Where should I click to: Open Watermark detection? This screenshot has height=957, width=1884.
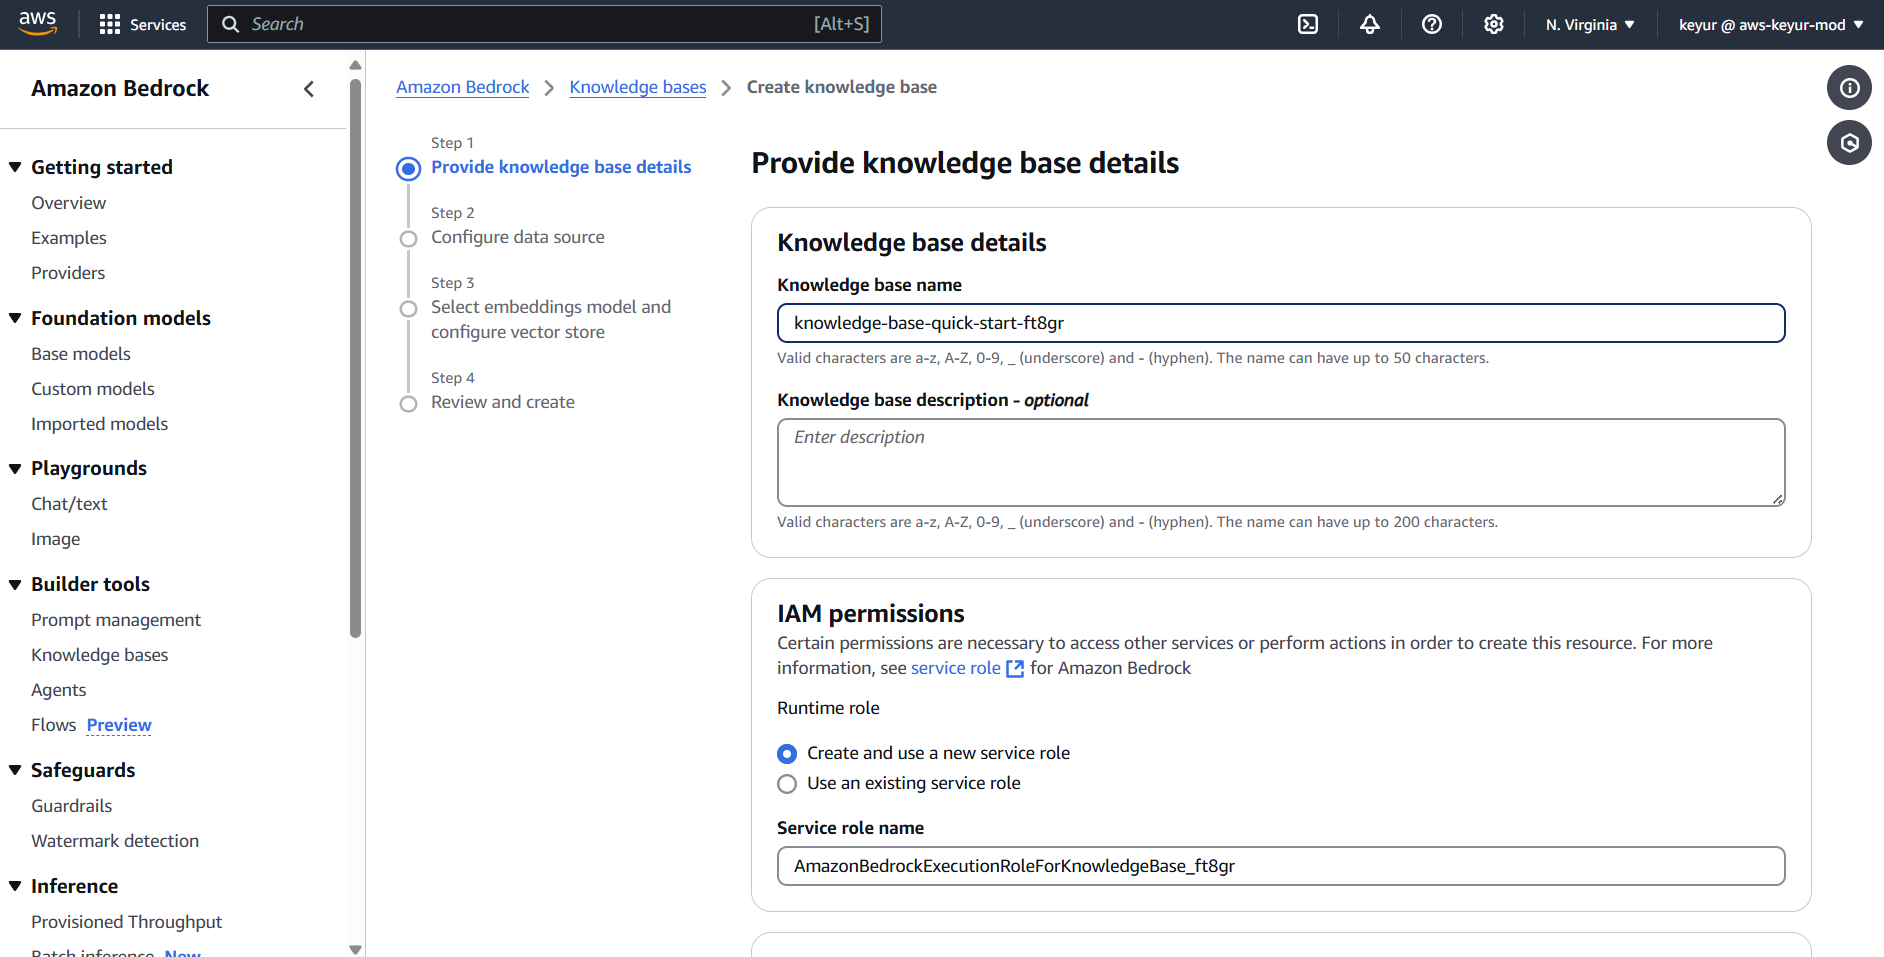point(115,841)
